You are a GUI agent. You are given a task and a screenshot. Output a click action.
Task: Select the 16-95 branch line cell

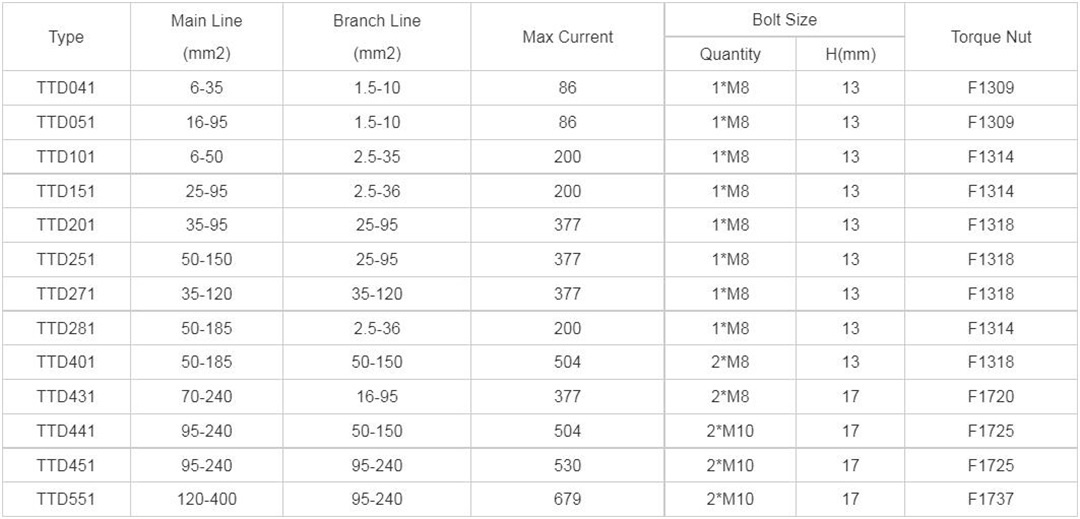[x=377, y=396]
